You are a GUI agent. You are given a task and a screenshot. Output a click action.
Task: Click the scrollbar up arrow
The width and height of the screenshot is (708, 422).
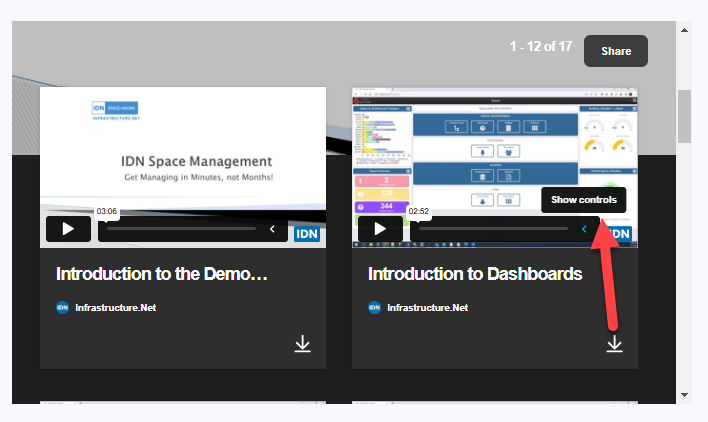tap(685, 30)
